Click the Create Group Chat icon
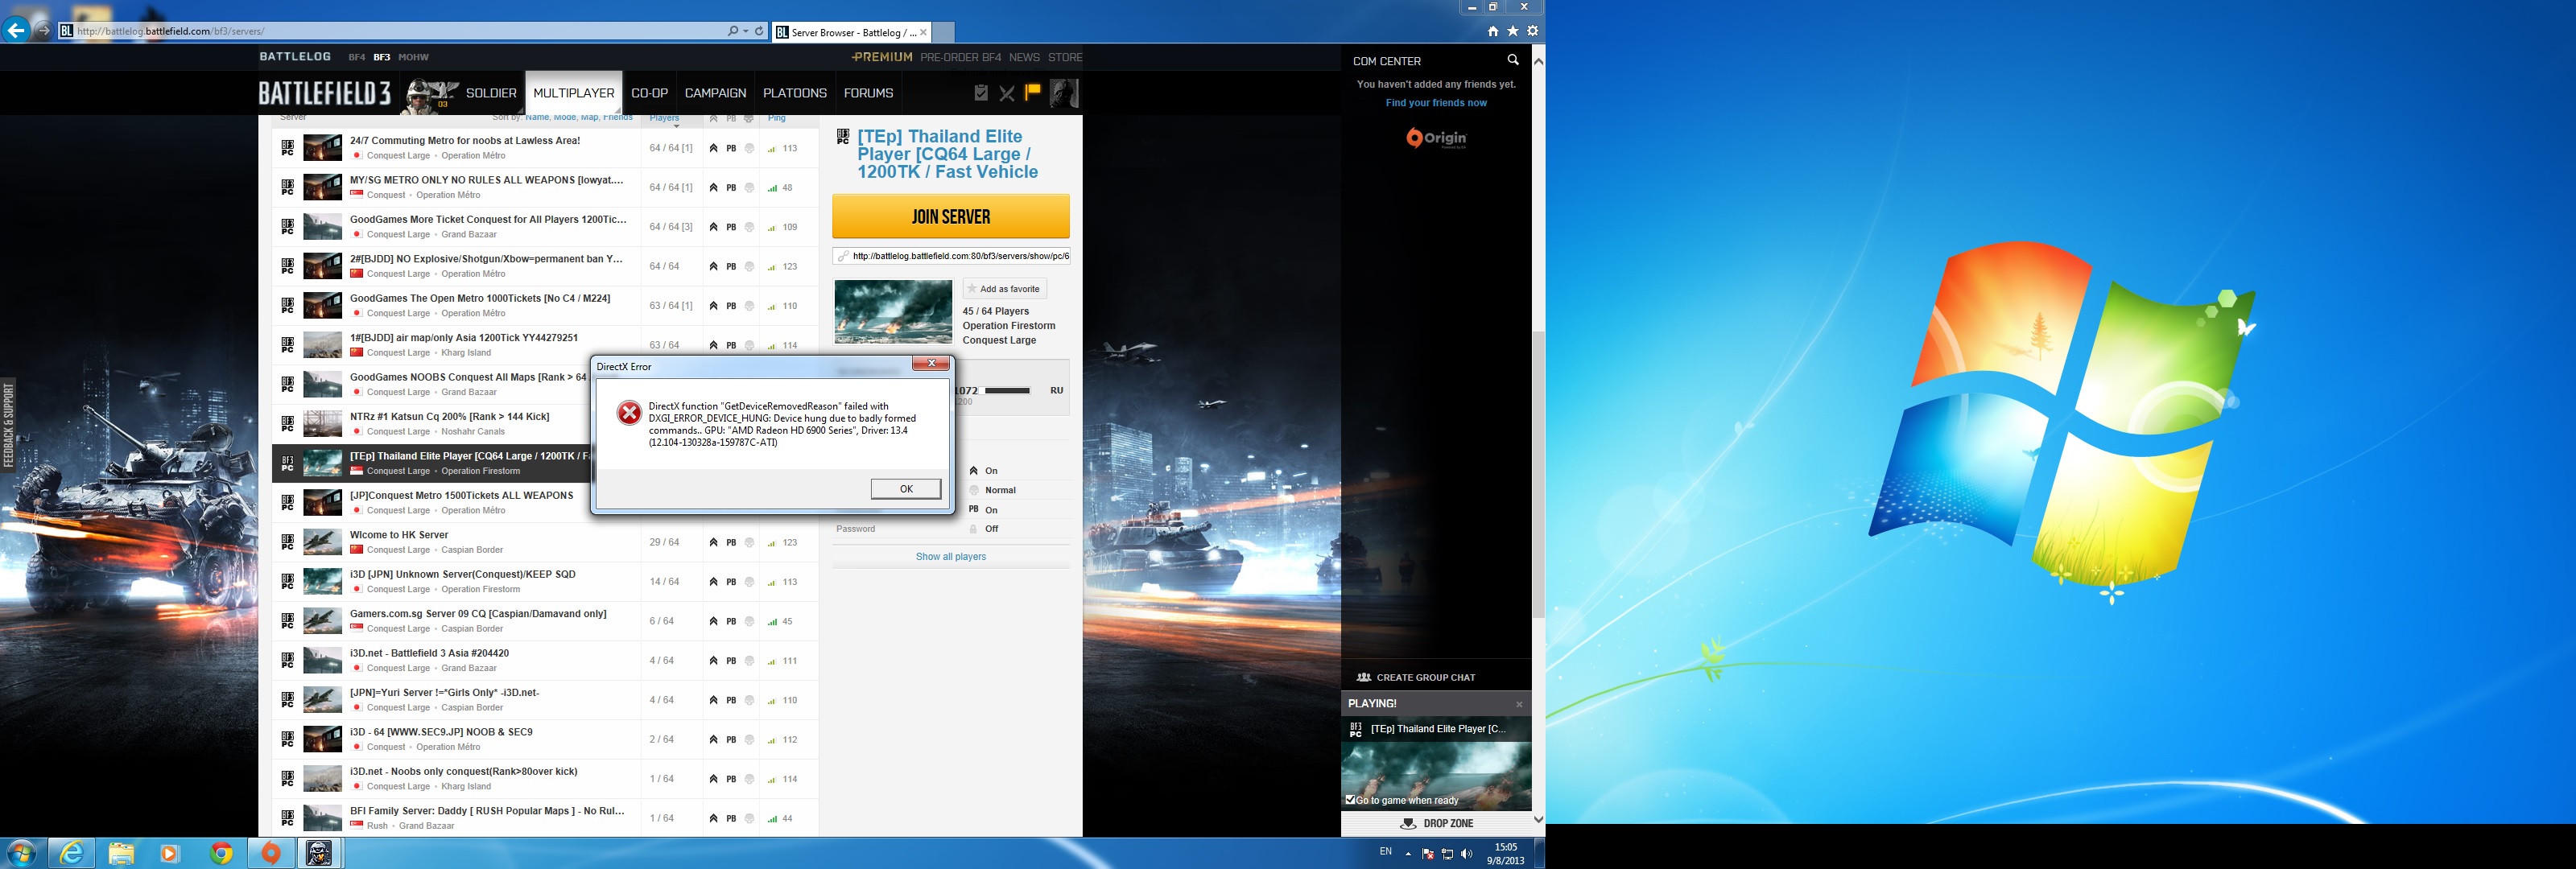 [x=1364, y=678]
